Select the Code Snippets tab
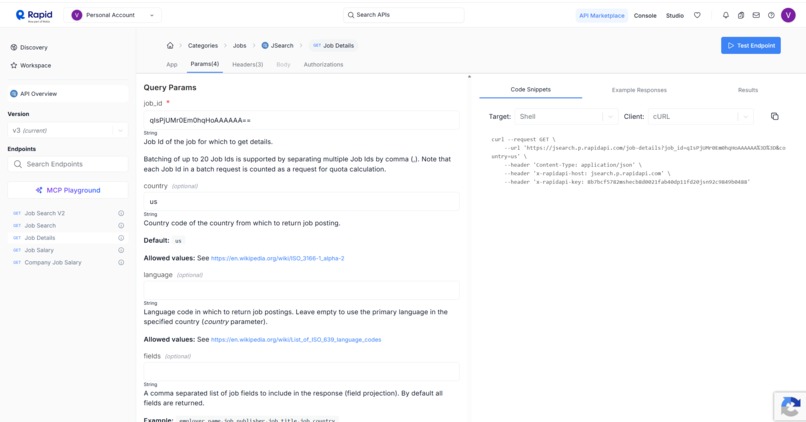The width and height of the screenshot is (806, 422). click(530, 89)
